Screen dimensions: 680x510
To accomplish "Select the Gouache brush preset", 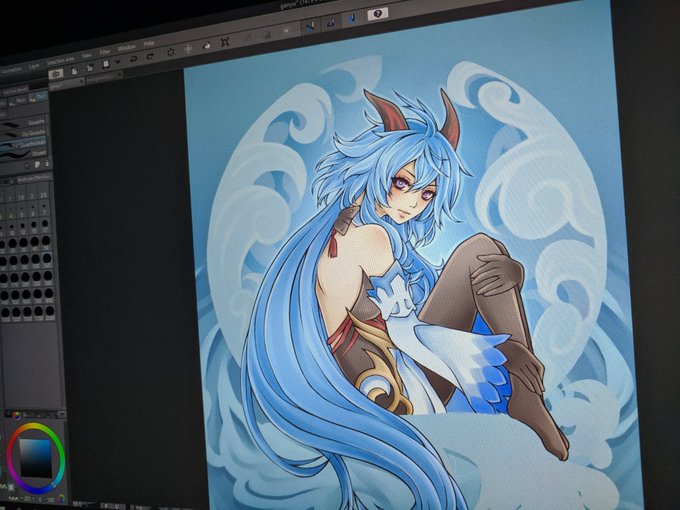I will tap(23, 124).
